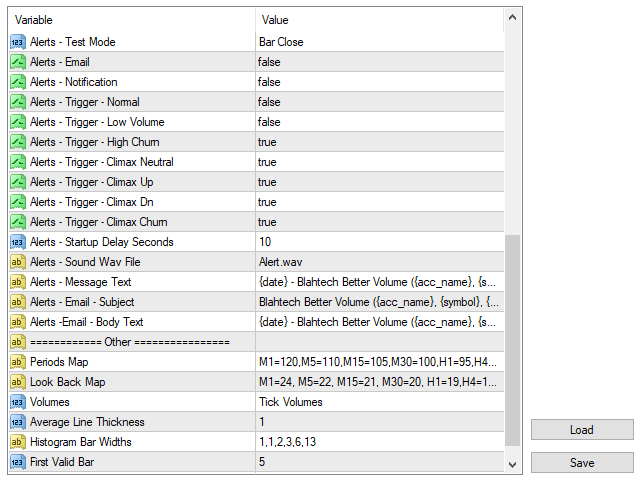Click the Variable column header

pos(130,20)
